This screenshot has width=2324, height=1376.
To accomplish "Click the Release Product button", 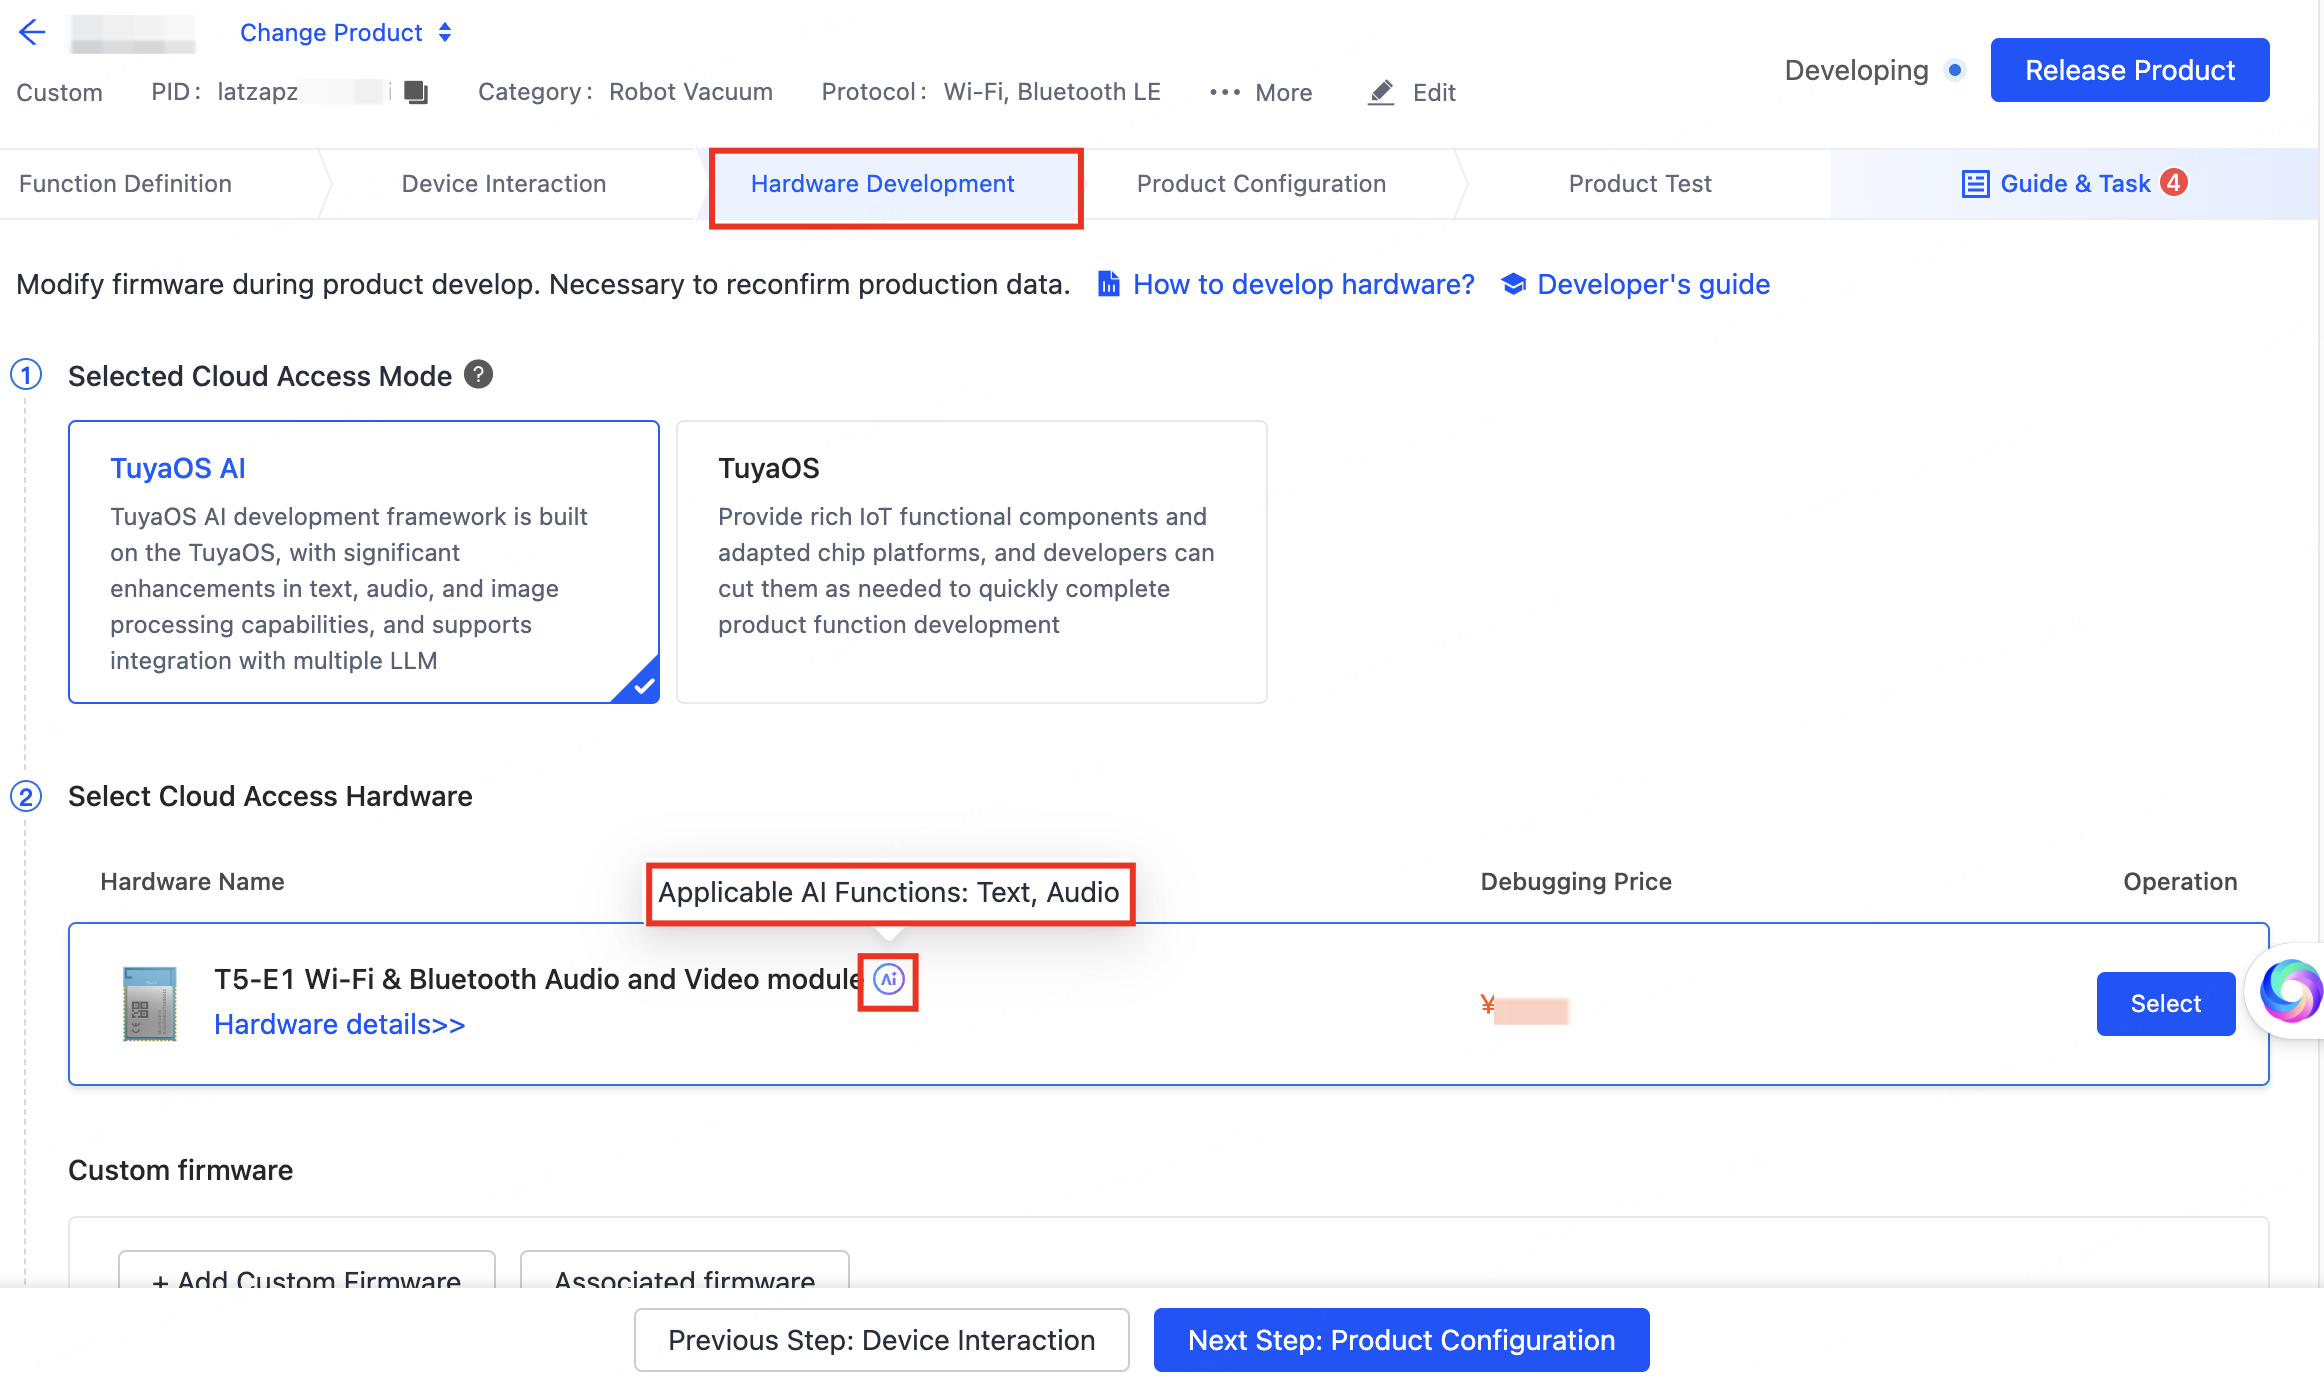I will 2130,70.
